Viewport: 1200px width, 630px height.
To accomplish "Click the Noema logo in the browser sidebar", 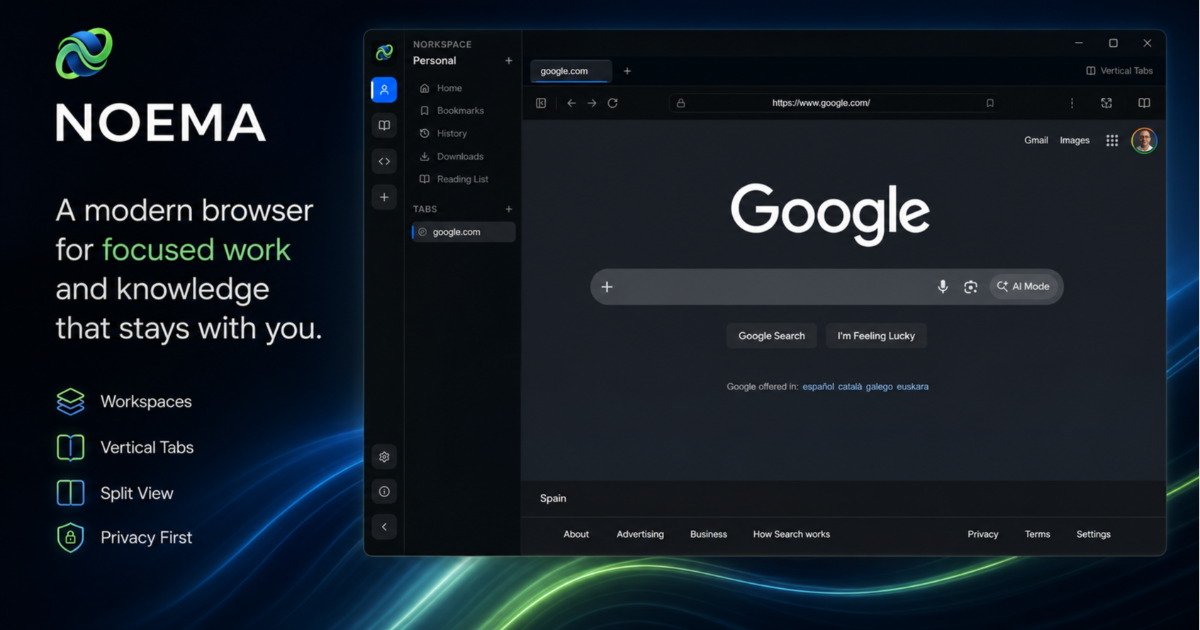I will (x=384, y=52).
